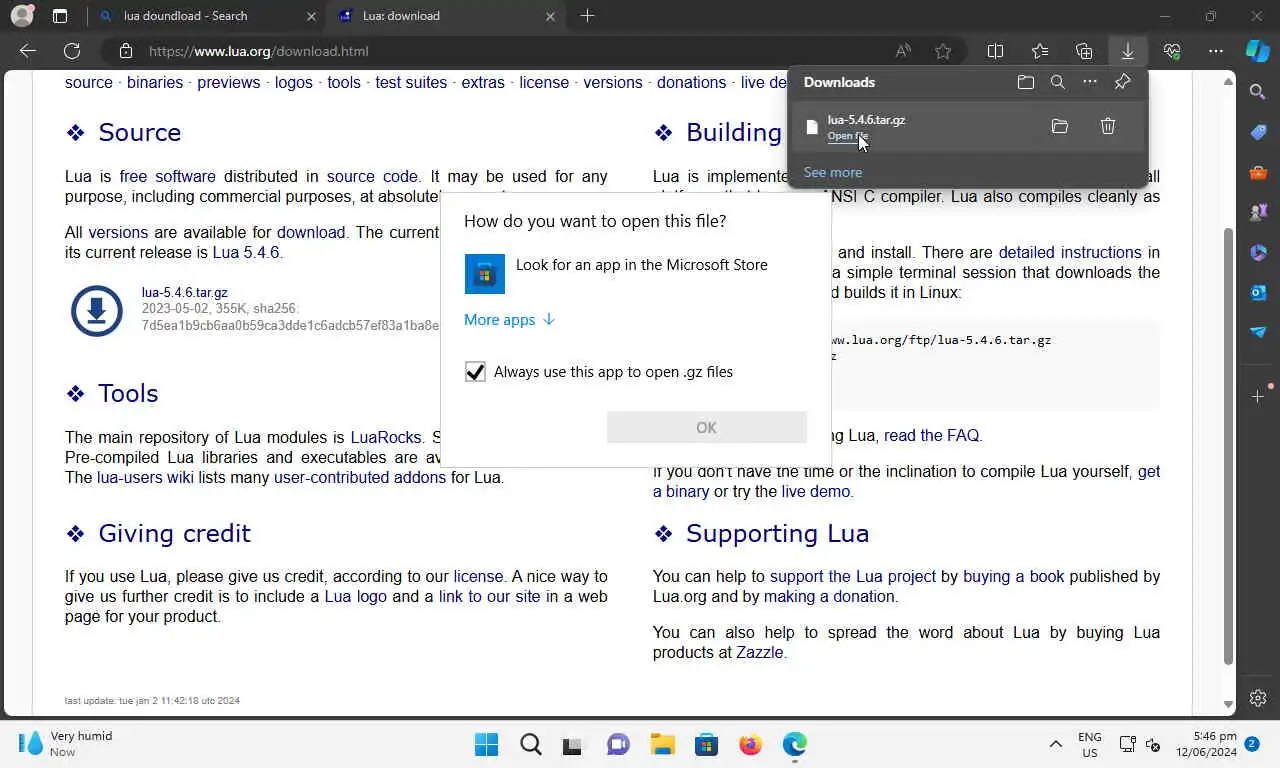The image size is (1280, 768).
Task: Open tab actions menu icon
Action: point(60,16)
